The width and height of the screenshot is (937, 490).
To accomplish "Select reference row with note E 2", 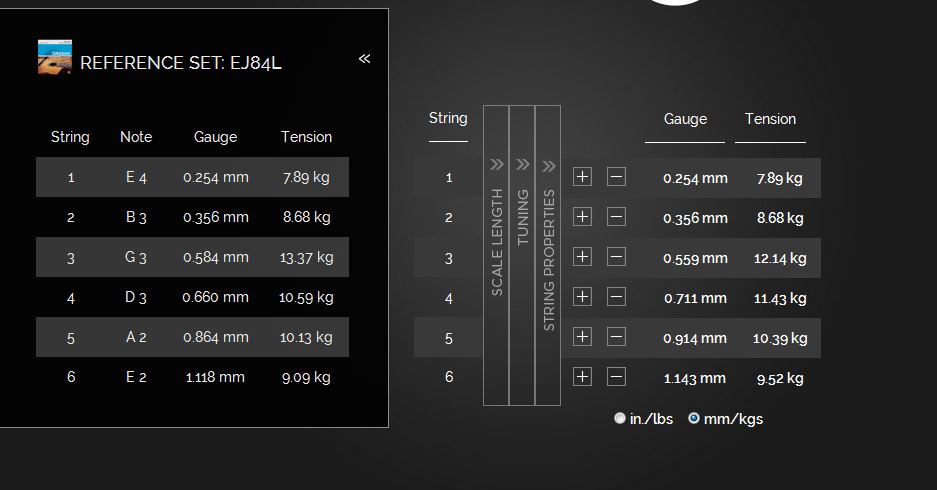I will pyautogui.click(x=192, y=377).
